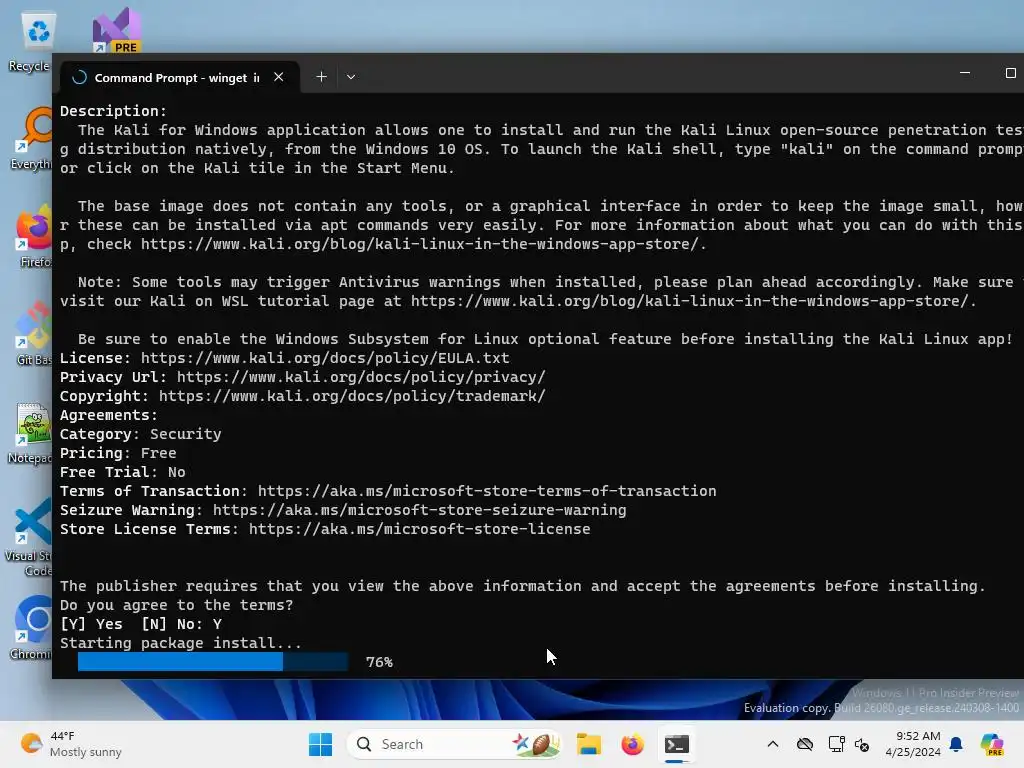Click the '[Y] Yes [N] No: Y' prompt
This screenshot has height=768, width=1024.
[x=141, y=624]
